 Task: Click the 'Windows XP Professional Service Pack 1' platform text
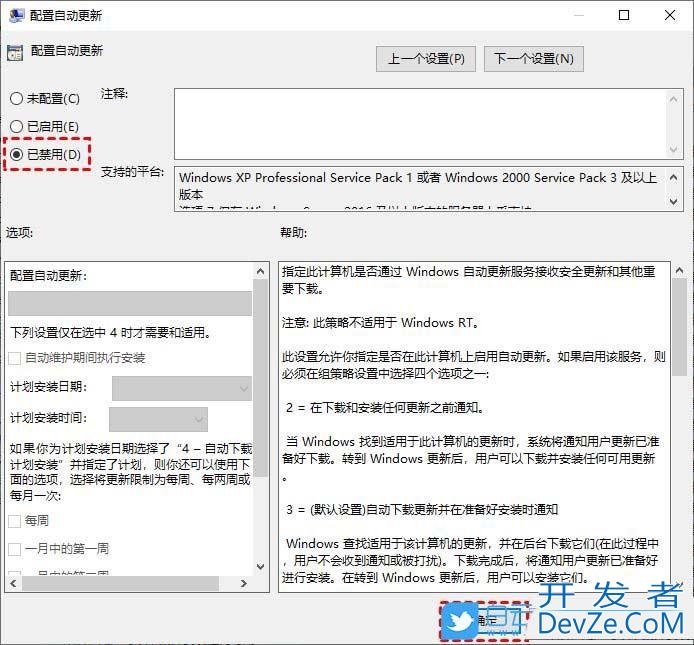tap(296, 178)
